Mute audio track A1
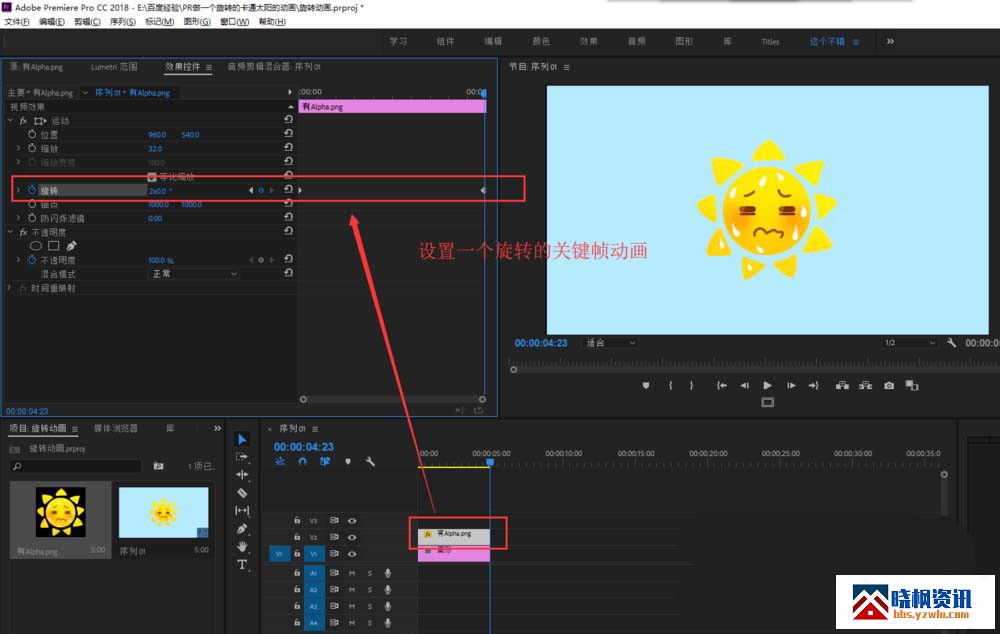 [351, 573]
